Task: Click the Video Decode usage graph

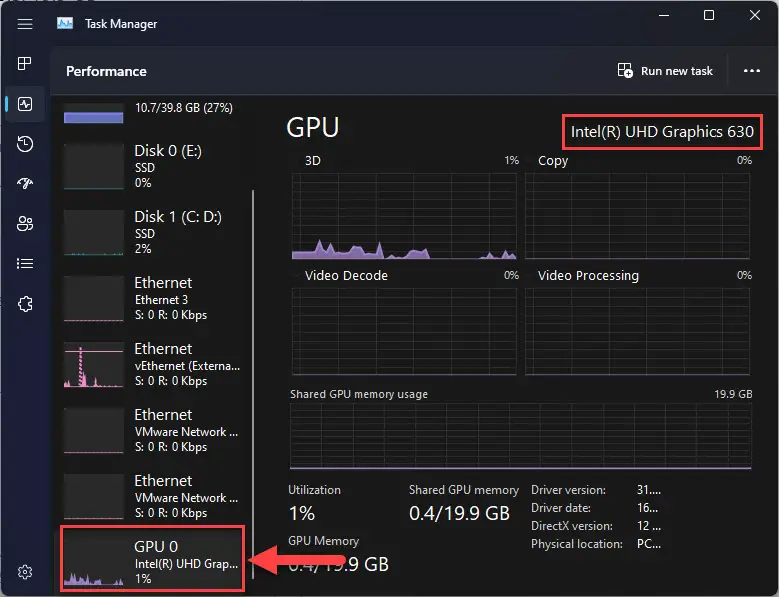Action: tap(404, 331)
